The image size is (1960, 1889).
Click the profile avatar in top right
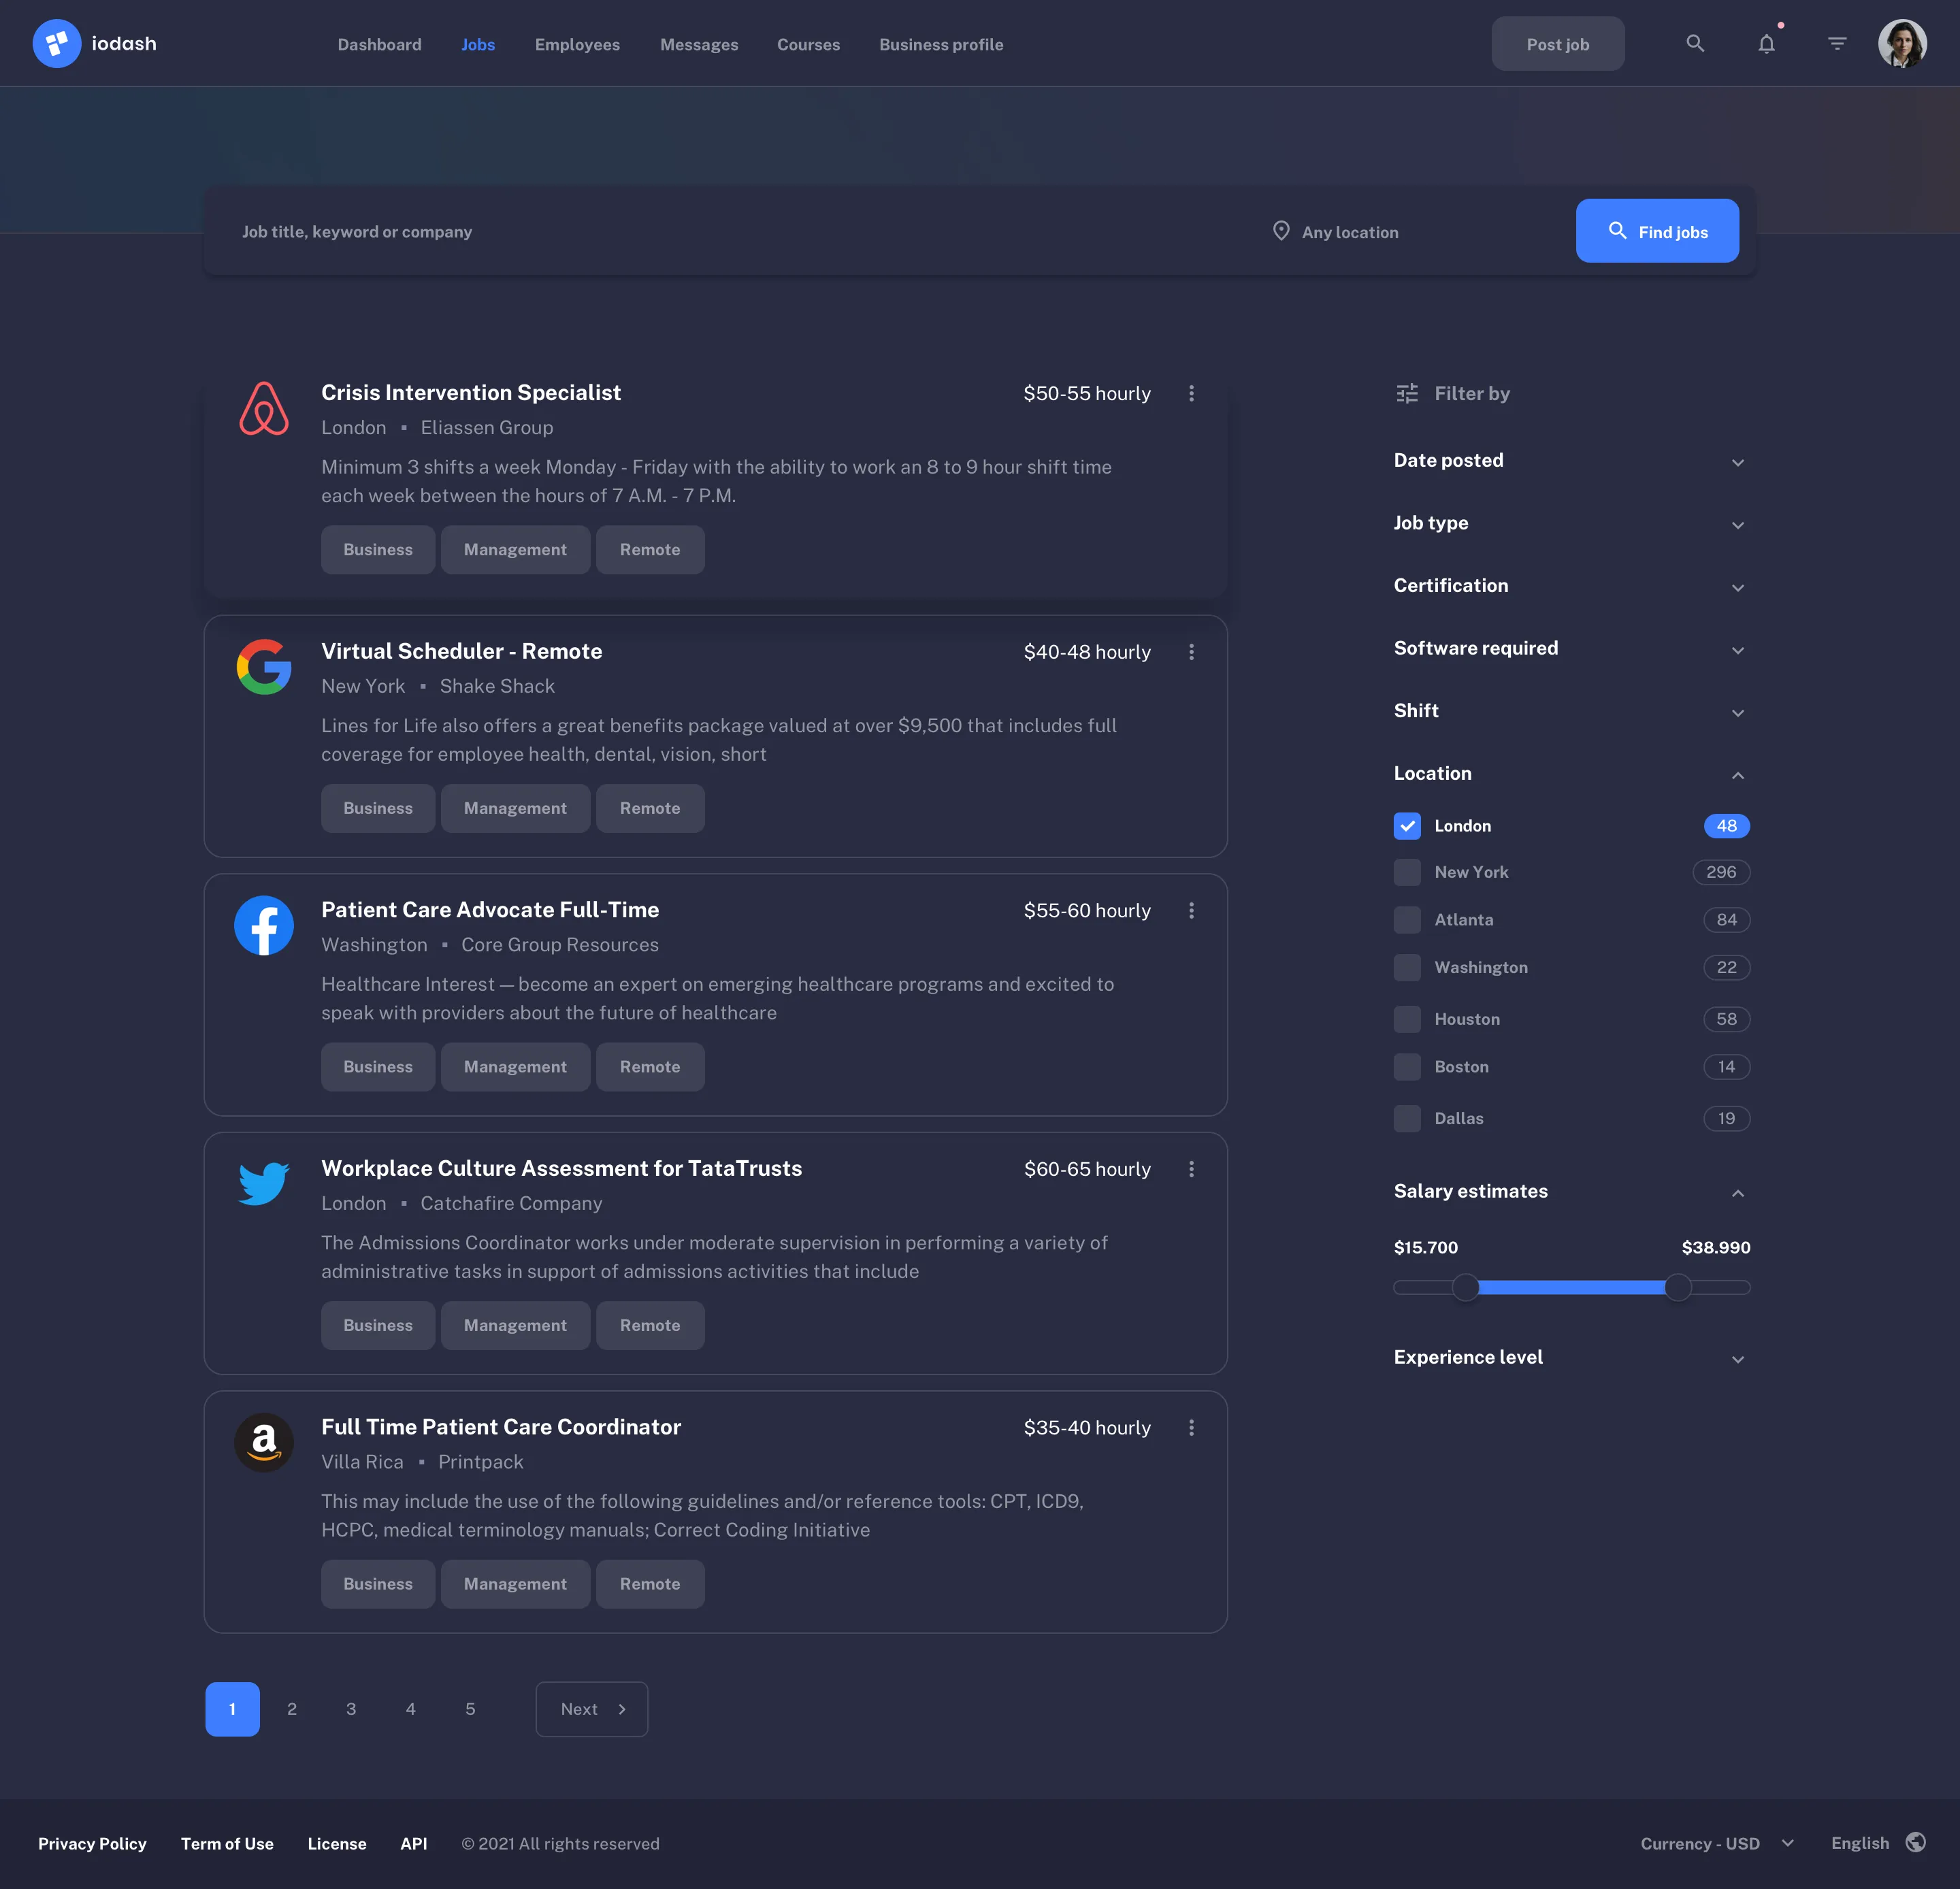click(1904, 43)
